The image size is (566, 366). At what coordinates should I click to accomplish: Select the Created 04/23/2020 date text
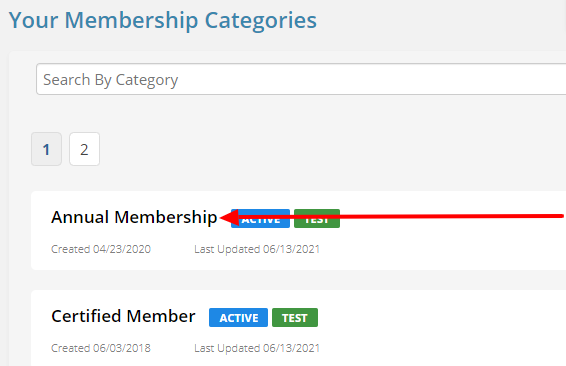[x=101, y=249]
